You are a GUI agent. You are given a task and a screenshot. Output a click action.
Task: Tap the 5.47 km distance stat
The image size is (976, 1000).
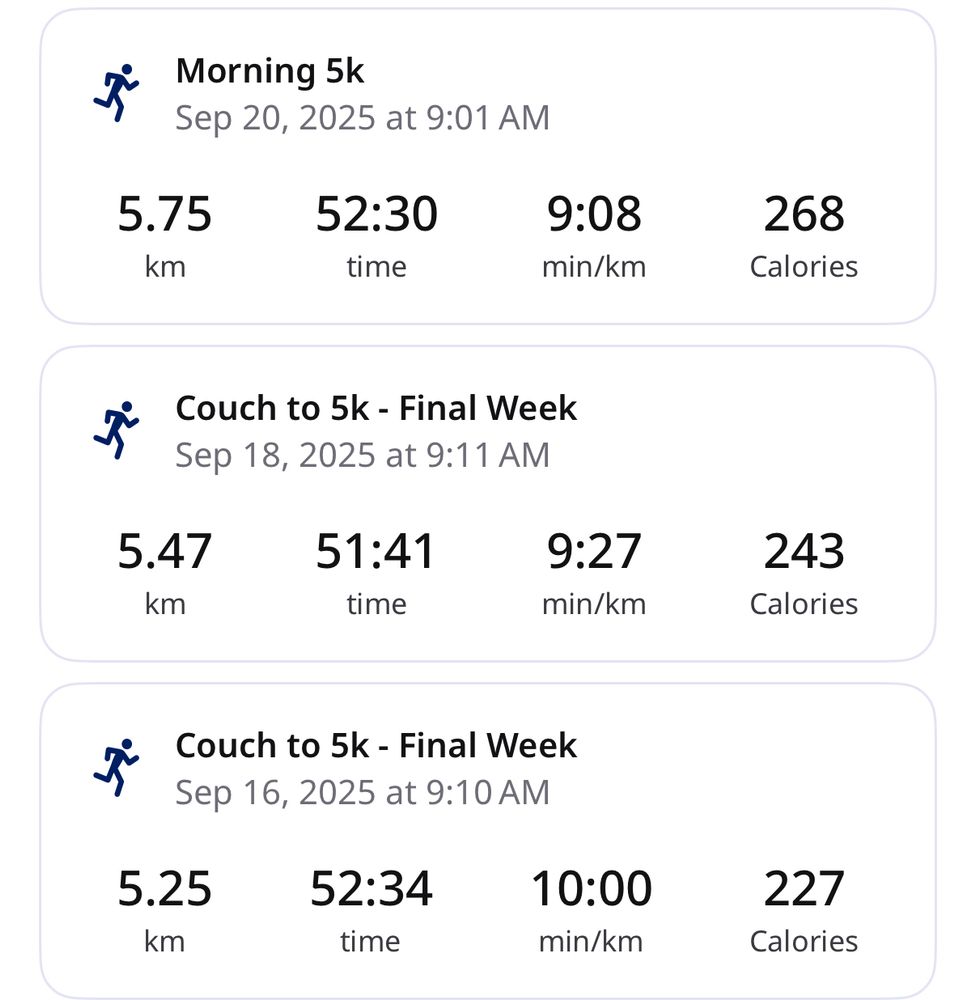165,573
